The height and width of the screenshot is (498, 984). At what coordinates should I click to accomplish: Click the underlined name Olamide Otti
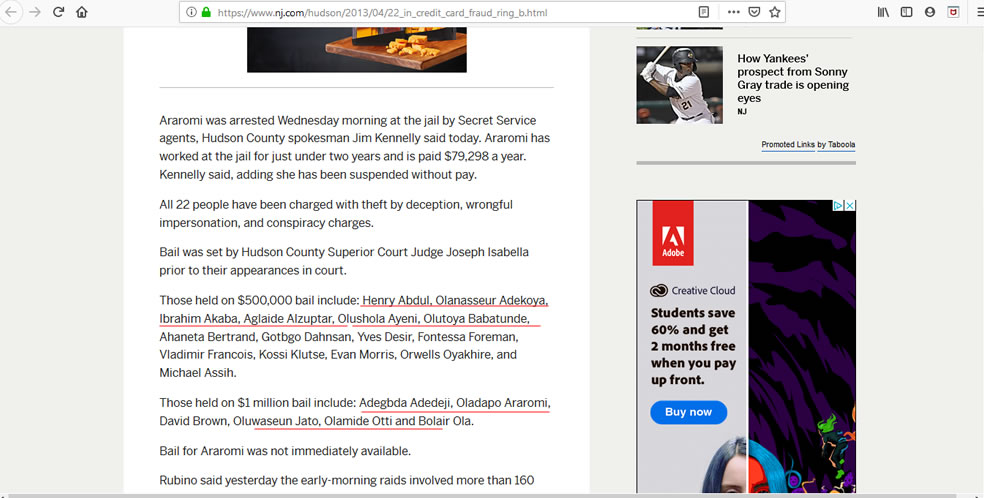click(x=358, y=421)
